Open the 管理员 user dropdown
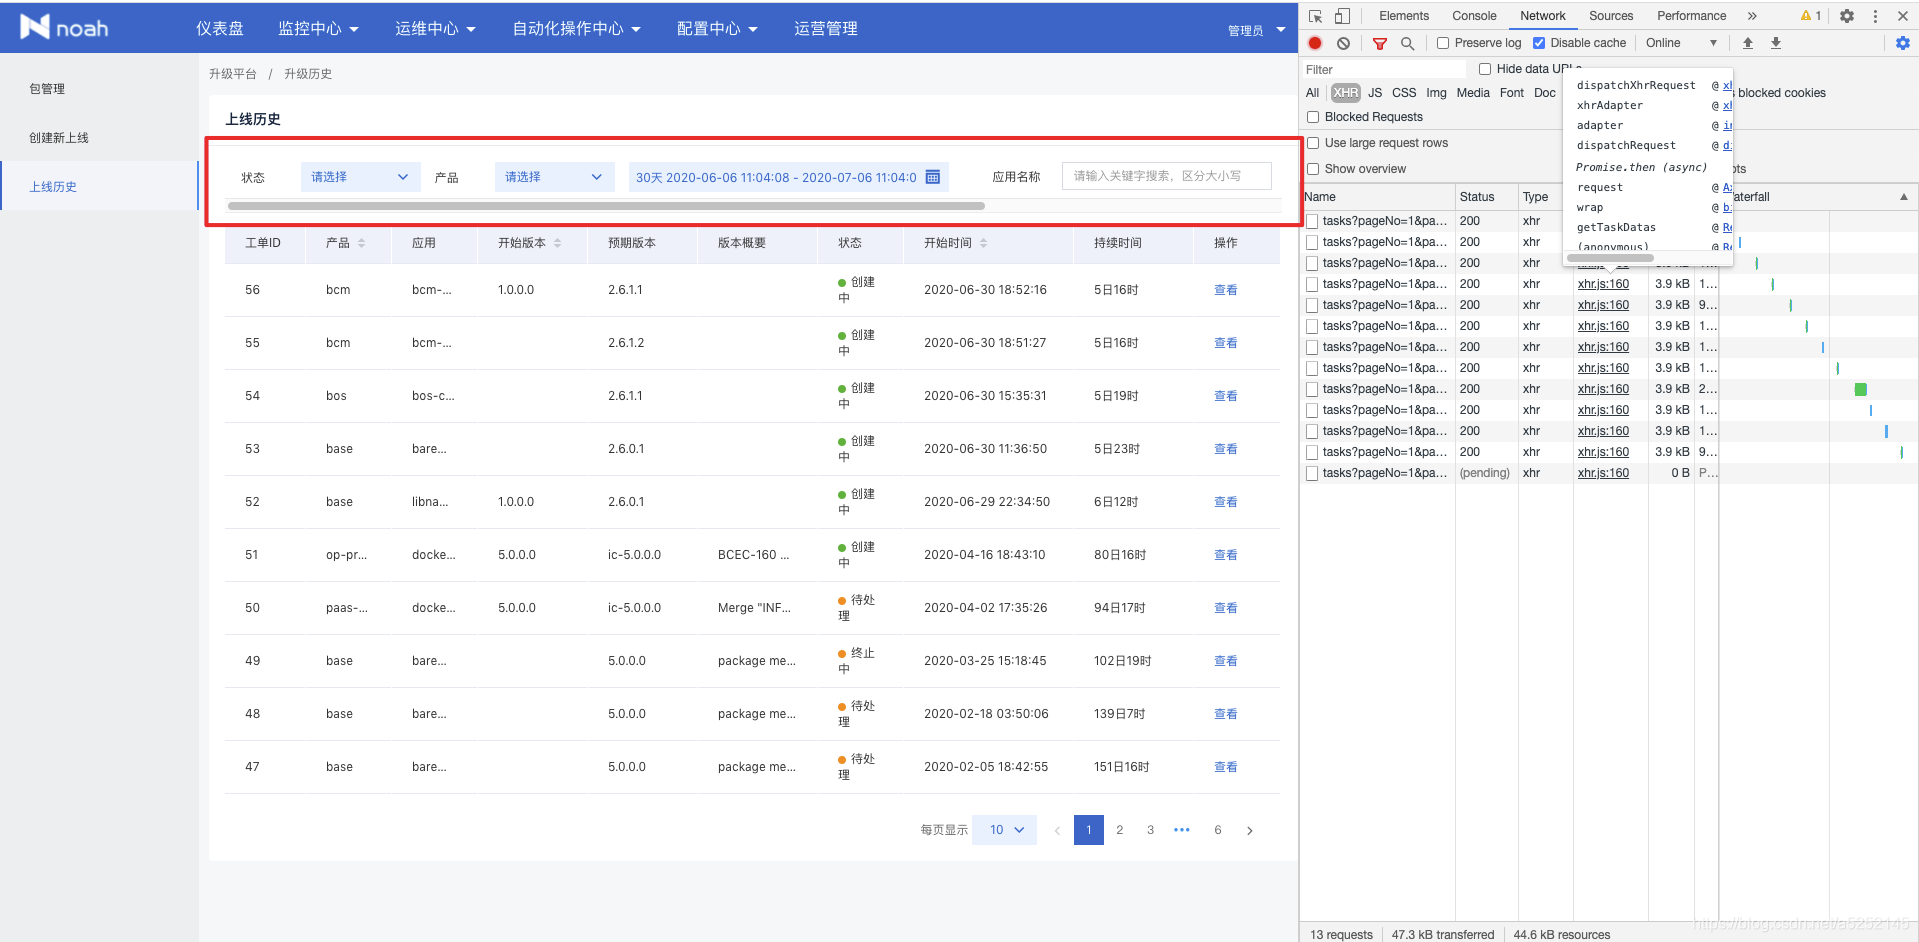 coord(1256,30)
